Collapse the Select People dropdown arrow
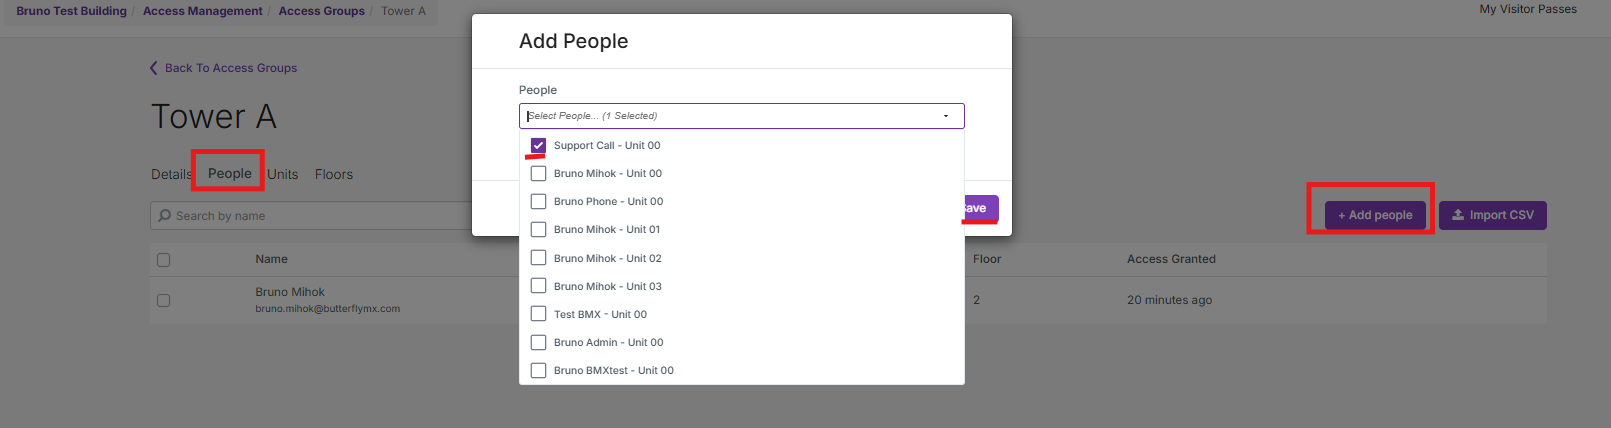 [946, 116]
